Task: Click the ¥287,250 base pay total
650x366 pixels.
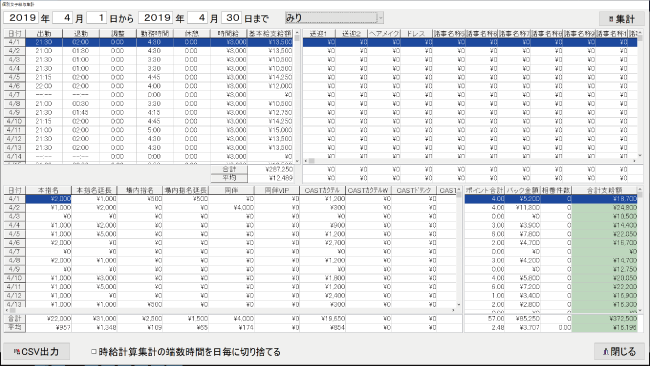Action: [271, 170]
